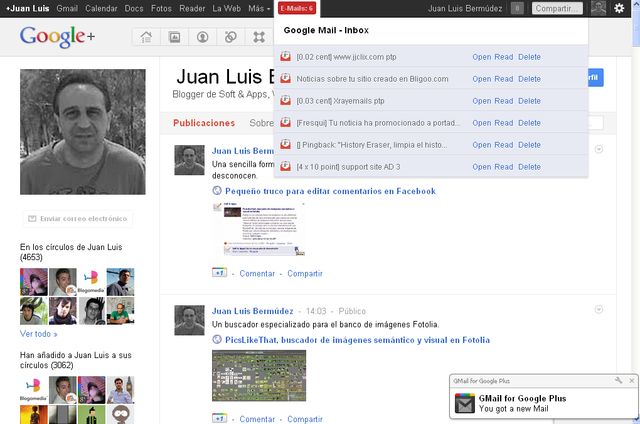
Task: Click Comentar on the Fotolia post
Action: point(257,419)
